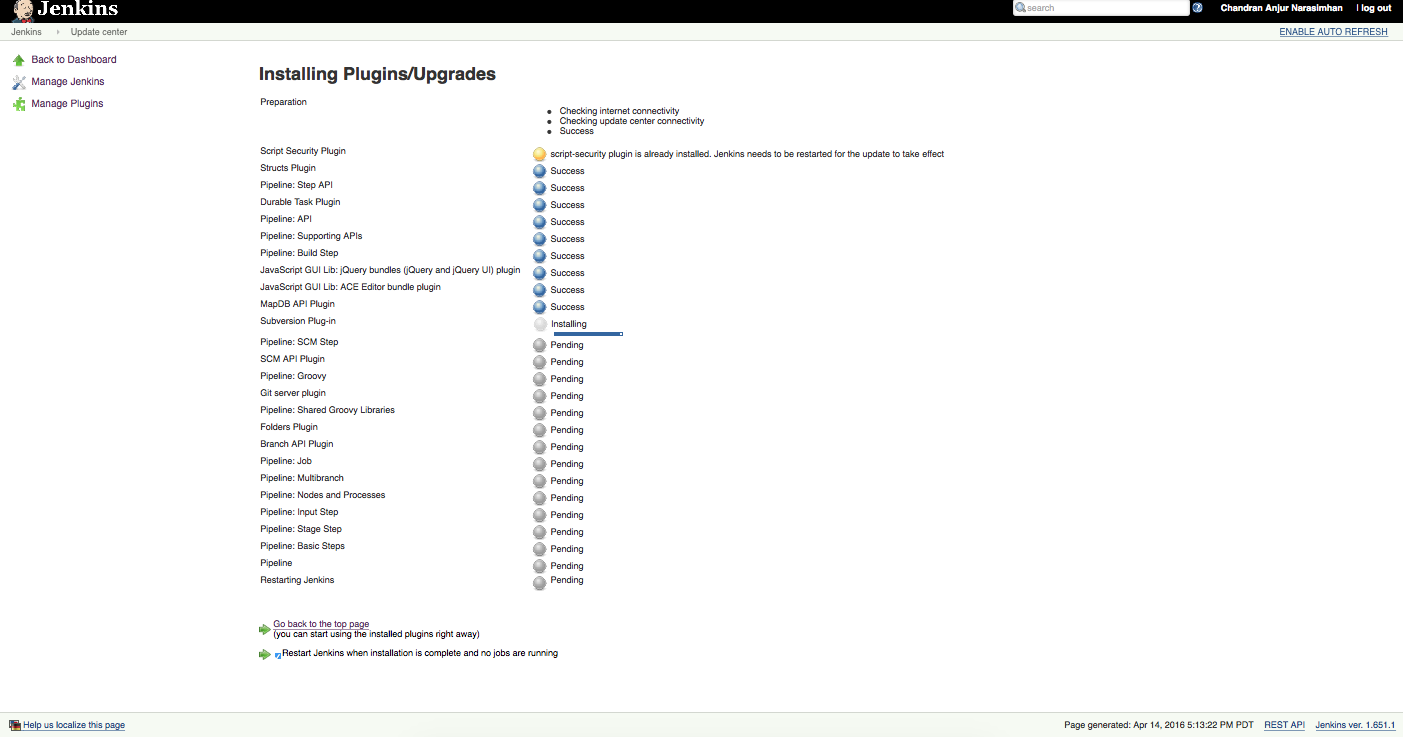Click the Help us localize icon in footer
The height and width of the screenshot is (737, 1403).
(x=15, y=725)
